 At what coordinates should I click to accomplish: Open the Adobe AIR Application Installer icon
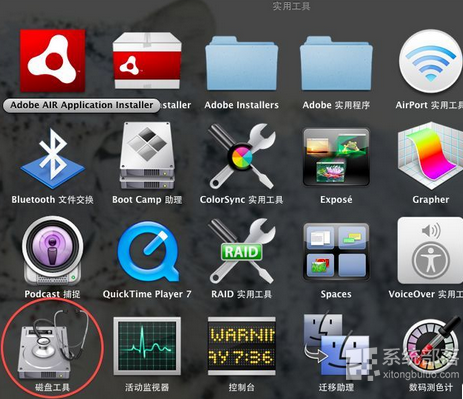tap(52, 61)
